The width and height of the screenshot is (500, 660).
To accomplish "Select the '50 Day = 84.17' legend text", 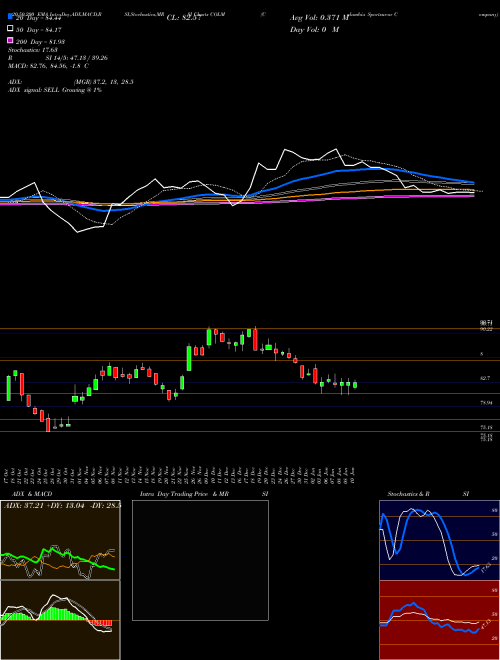I will pos(39,30).
